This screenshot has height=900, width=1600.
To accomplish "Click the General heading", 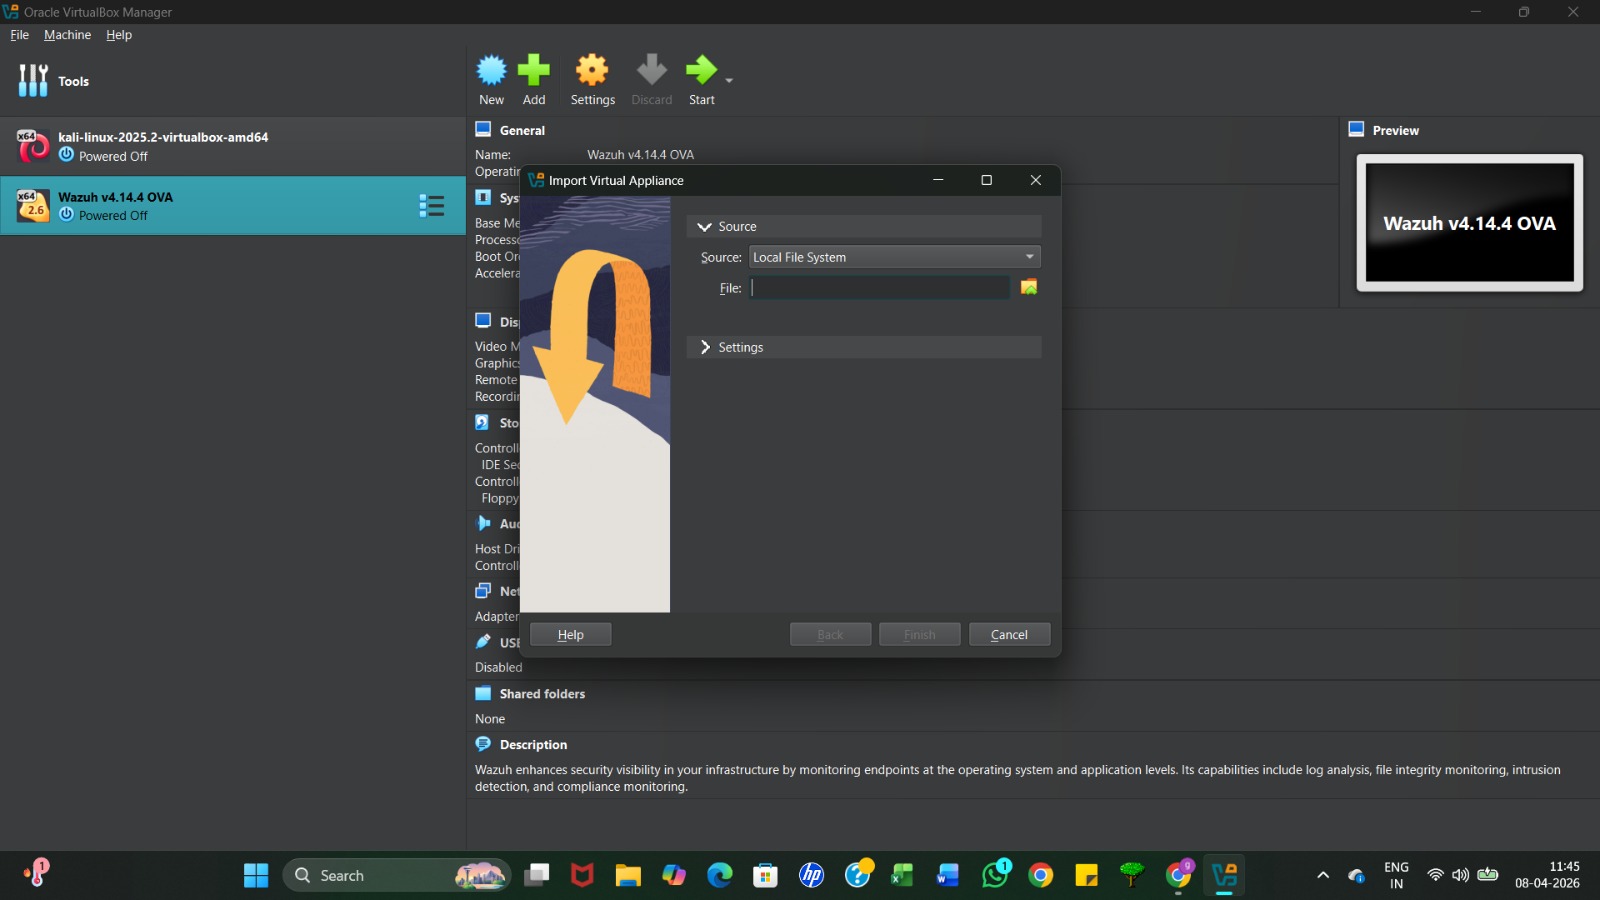I will [522, 131].
